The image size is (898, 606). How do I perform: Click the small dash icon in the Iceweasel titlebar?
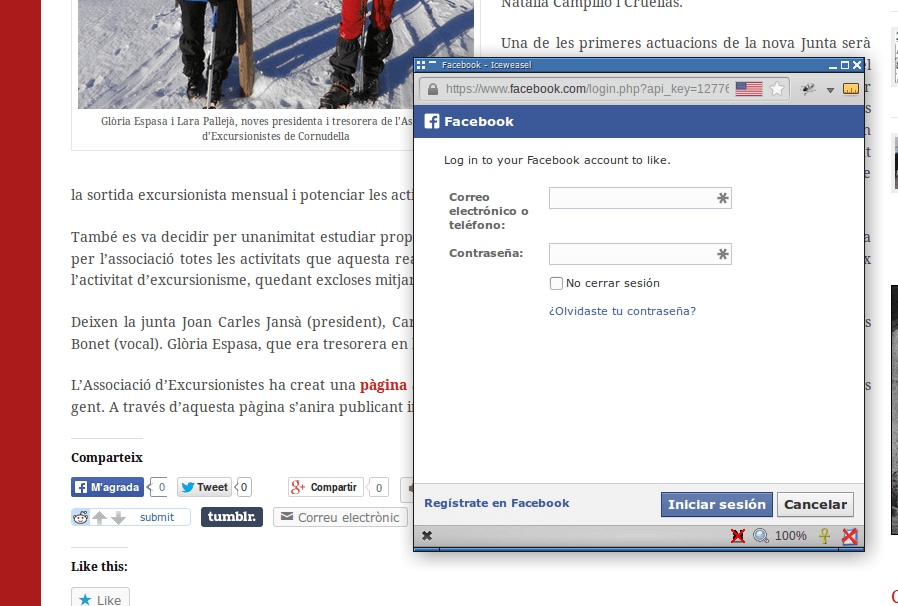click(x=432, y=62)
